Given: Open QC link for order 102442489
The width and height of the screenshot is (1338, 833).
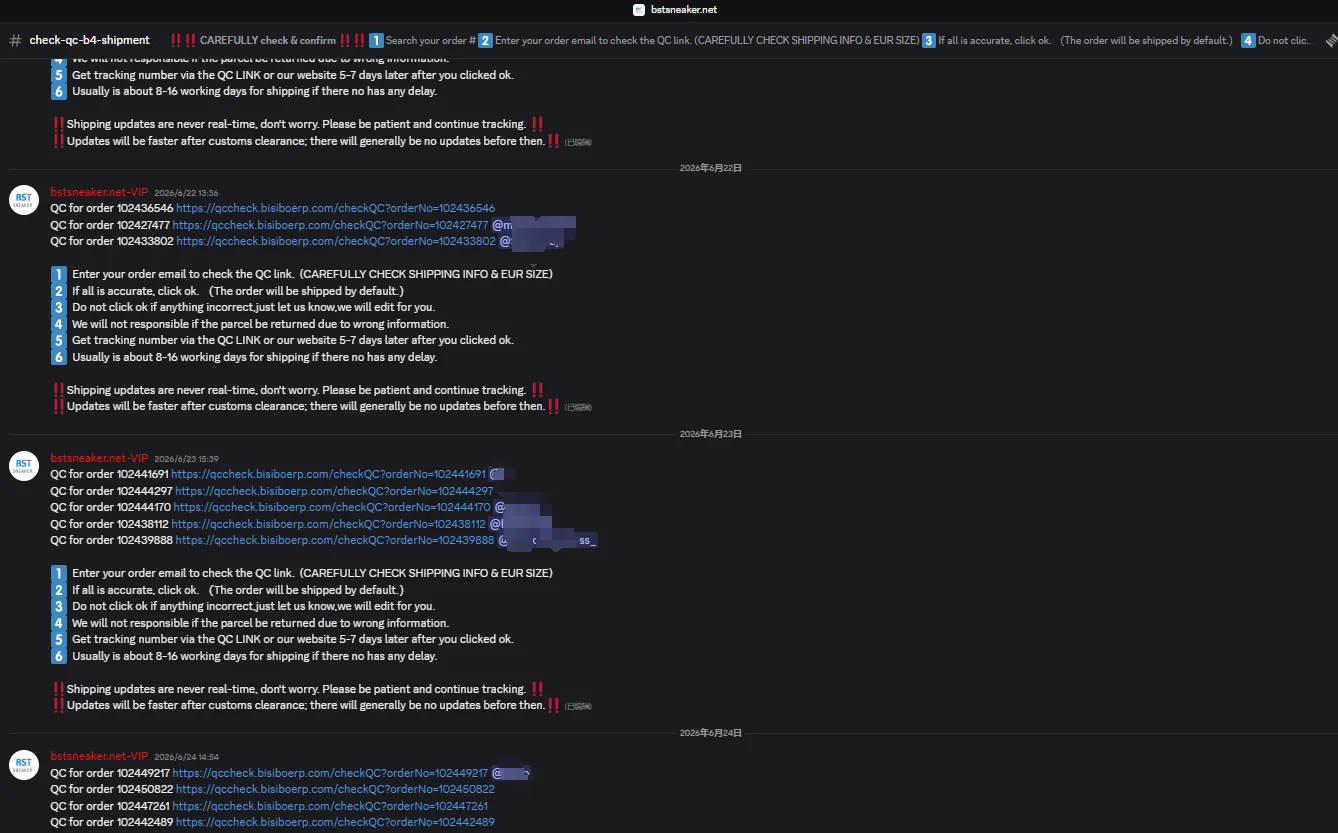Looking at the screenshot, I should click(x=335, y=822).
